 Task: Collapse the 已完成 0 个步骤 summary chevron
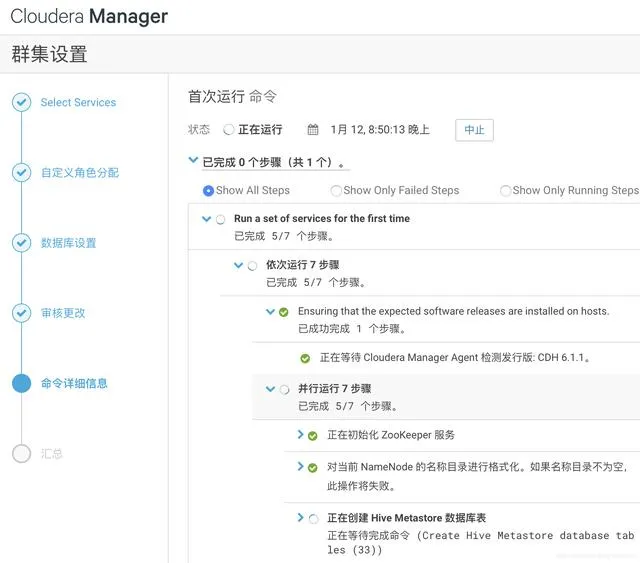pyautogui.click(x=193, y=160)
